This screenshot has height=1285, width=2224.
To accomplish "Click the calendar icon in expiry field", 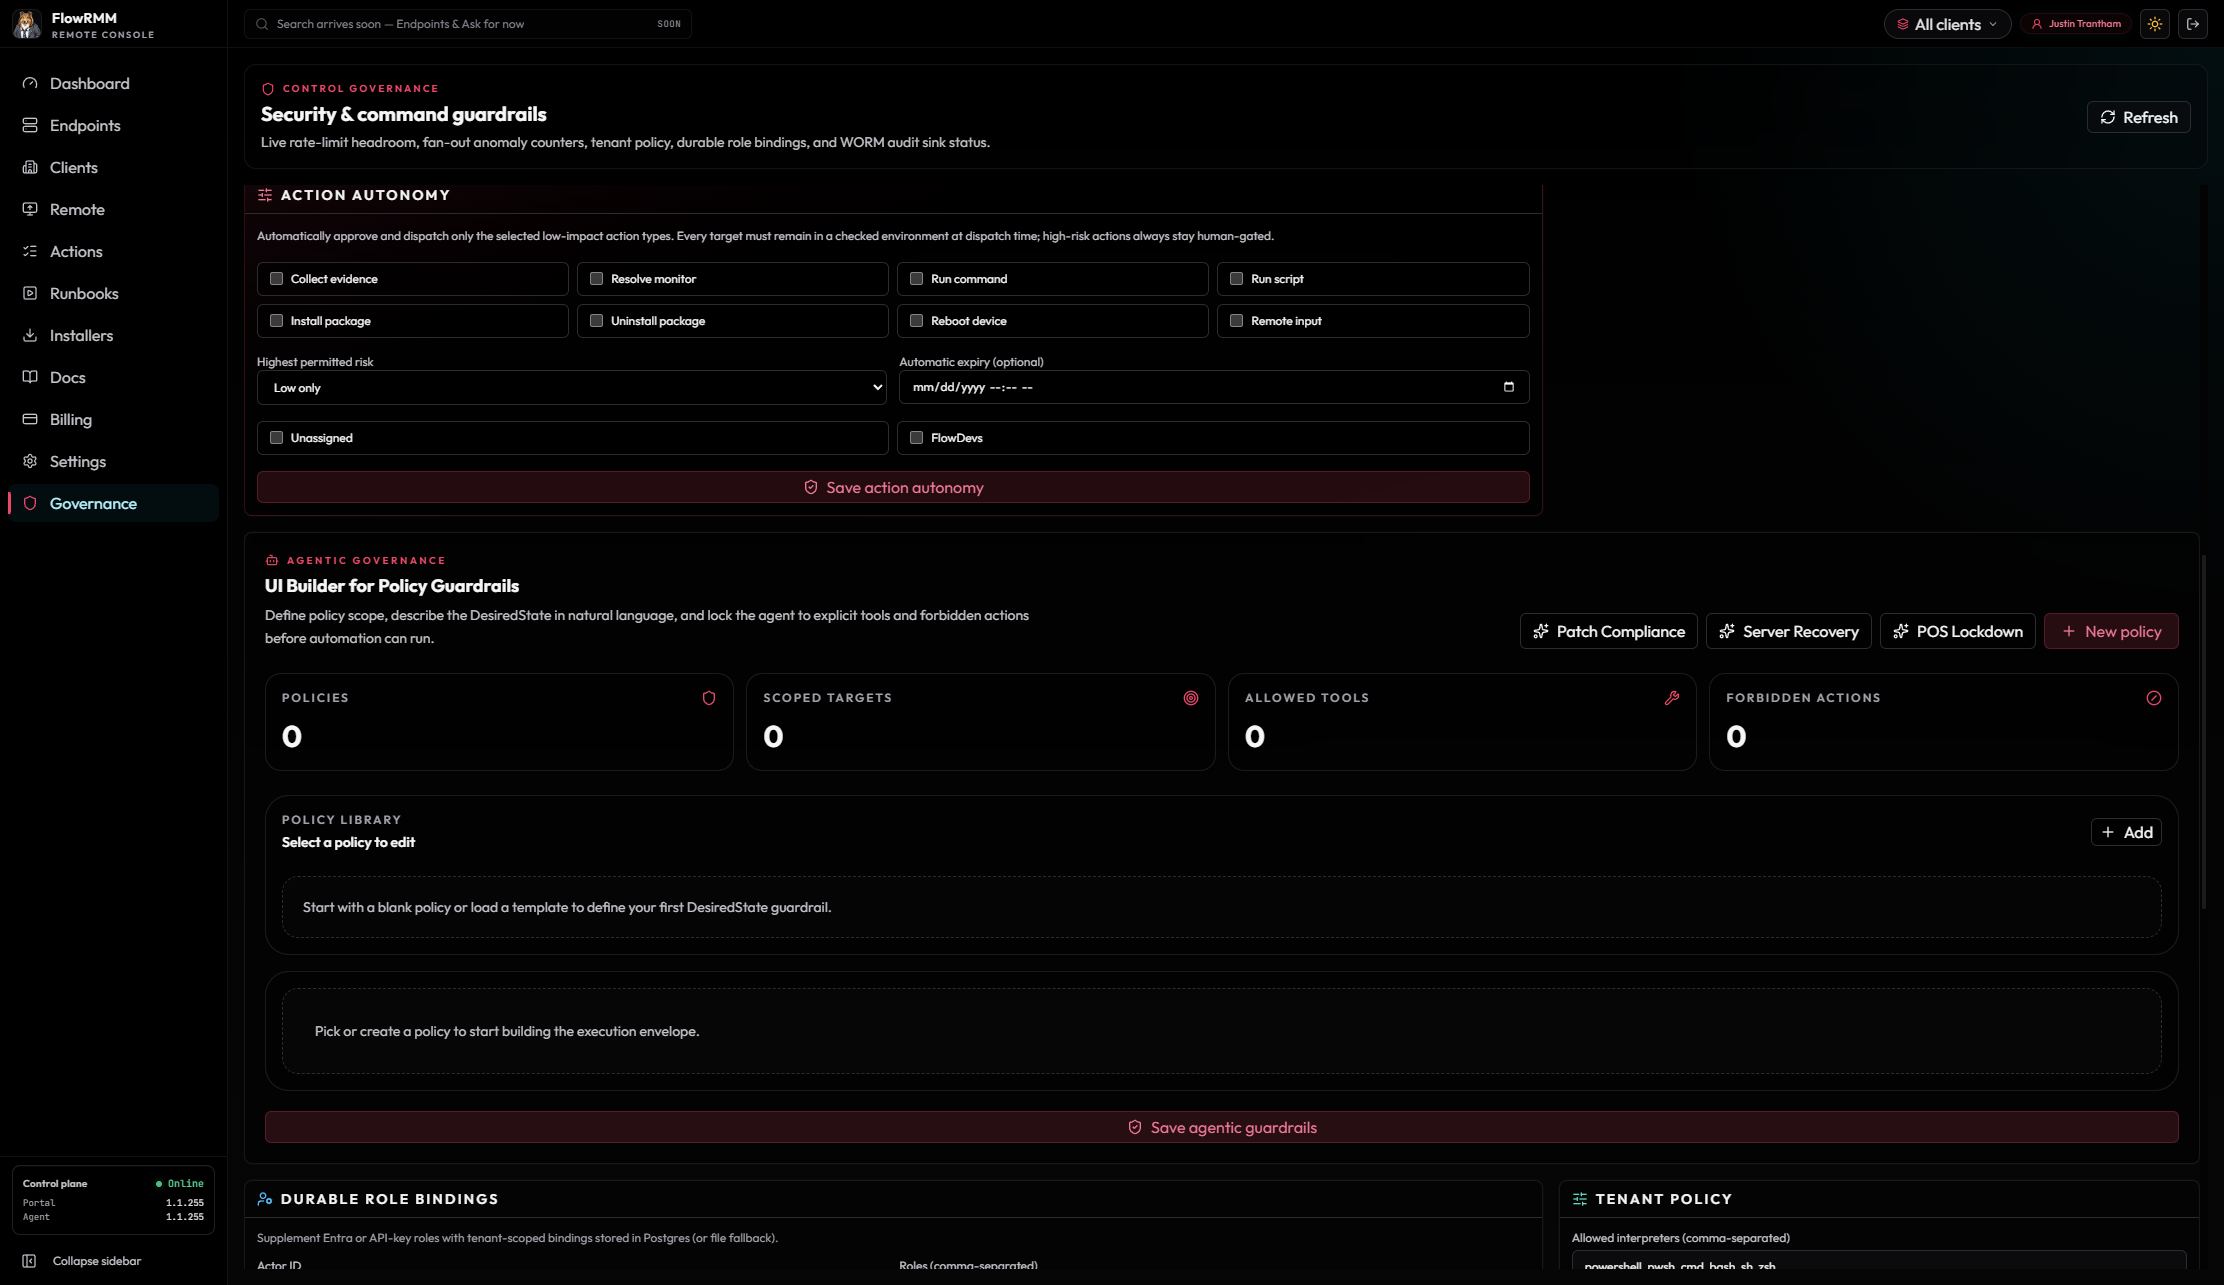I will [1509, 387].
